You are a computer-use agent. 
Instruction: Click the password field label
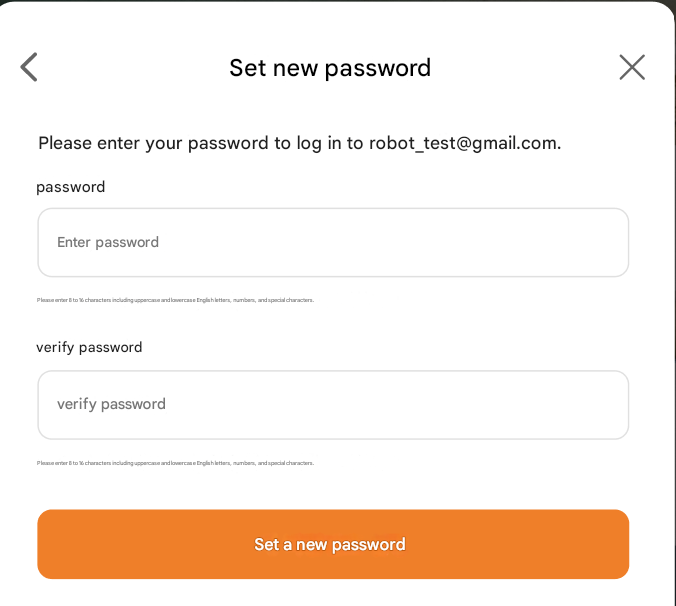click(70, 187)
